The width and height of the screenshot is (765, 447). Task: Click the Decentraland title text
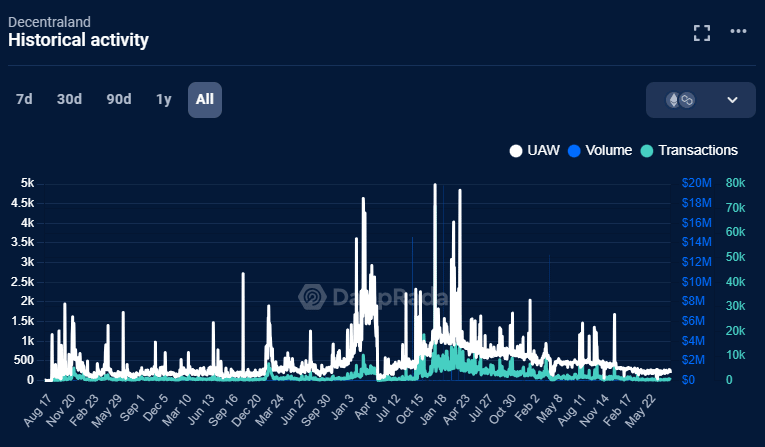coord(49,22)
